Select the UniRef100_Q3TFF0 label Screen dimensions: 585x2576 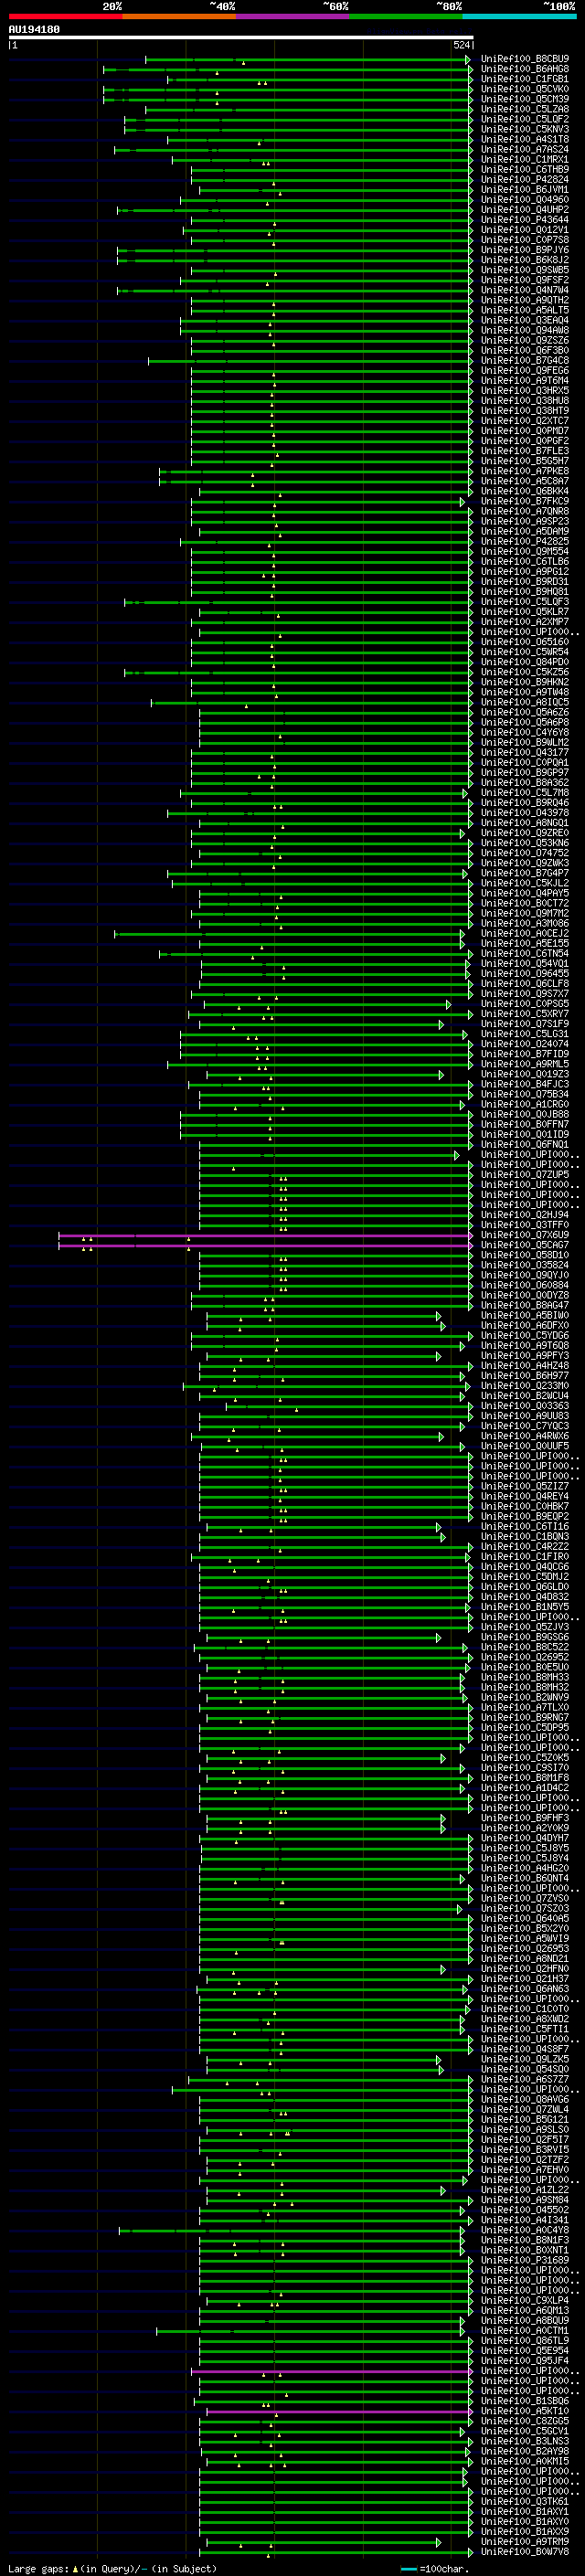[x=524, y=1225]
